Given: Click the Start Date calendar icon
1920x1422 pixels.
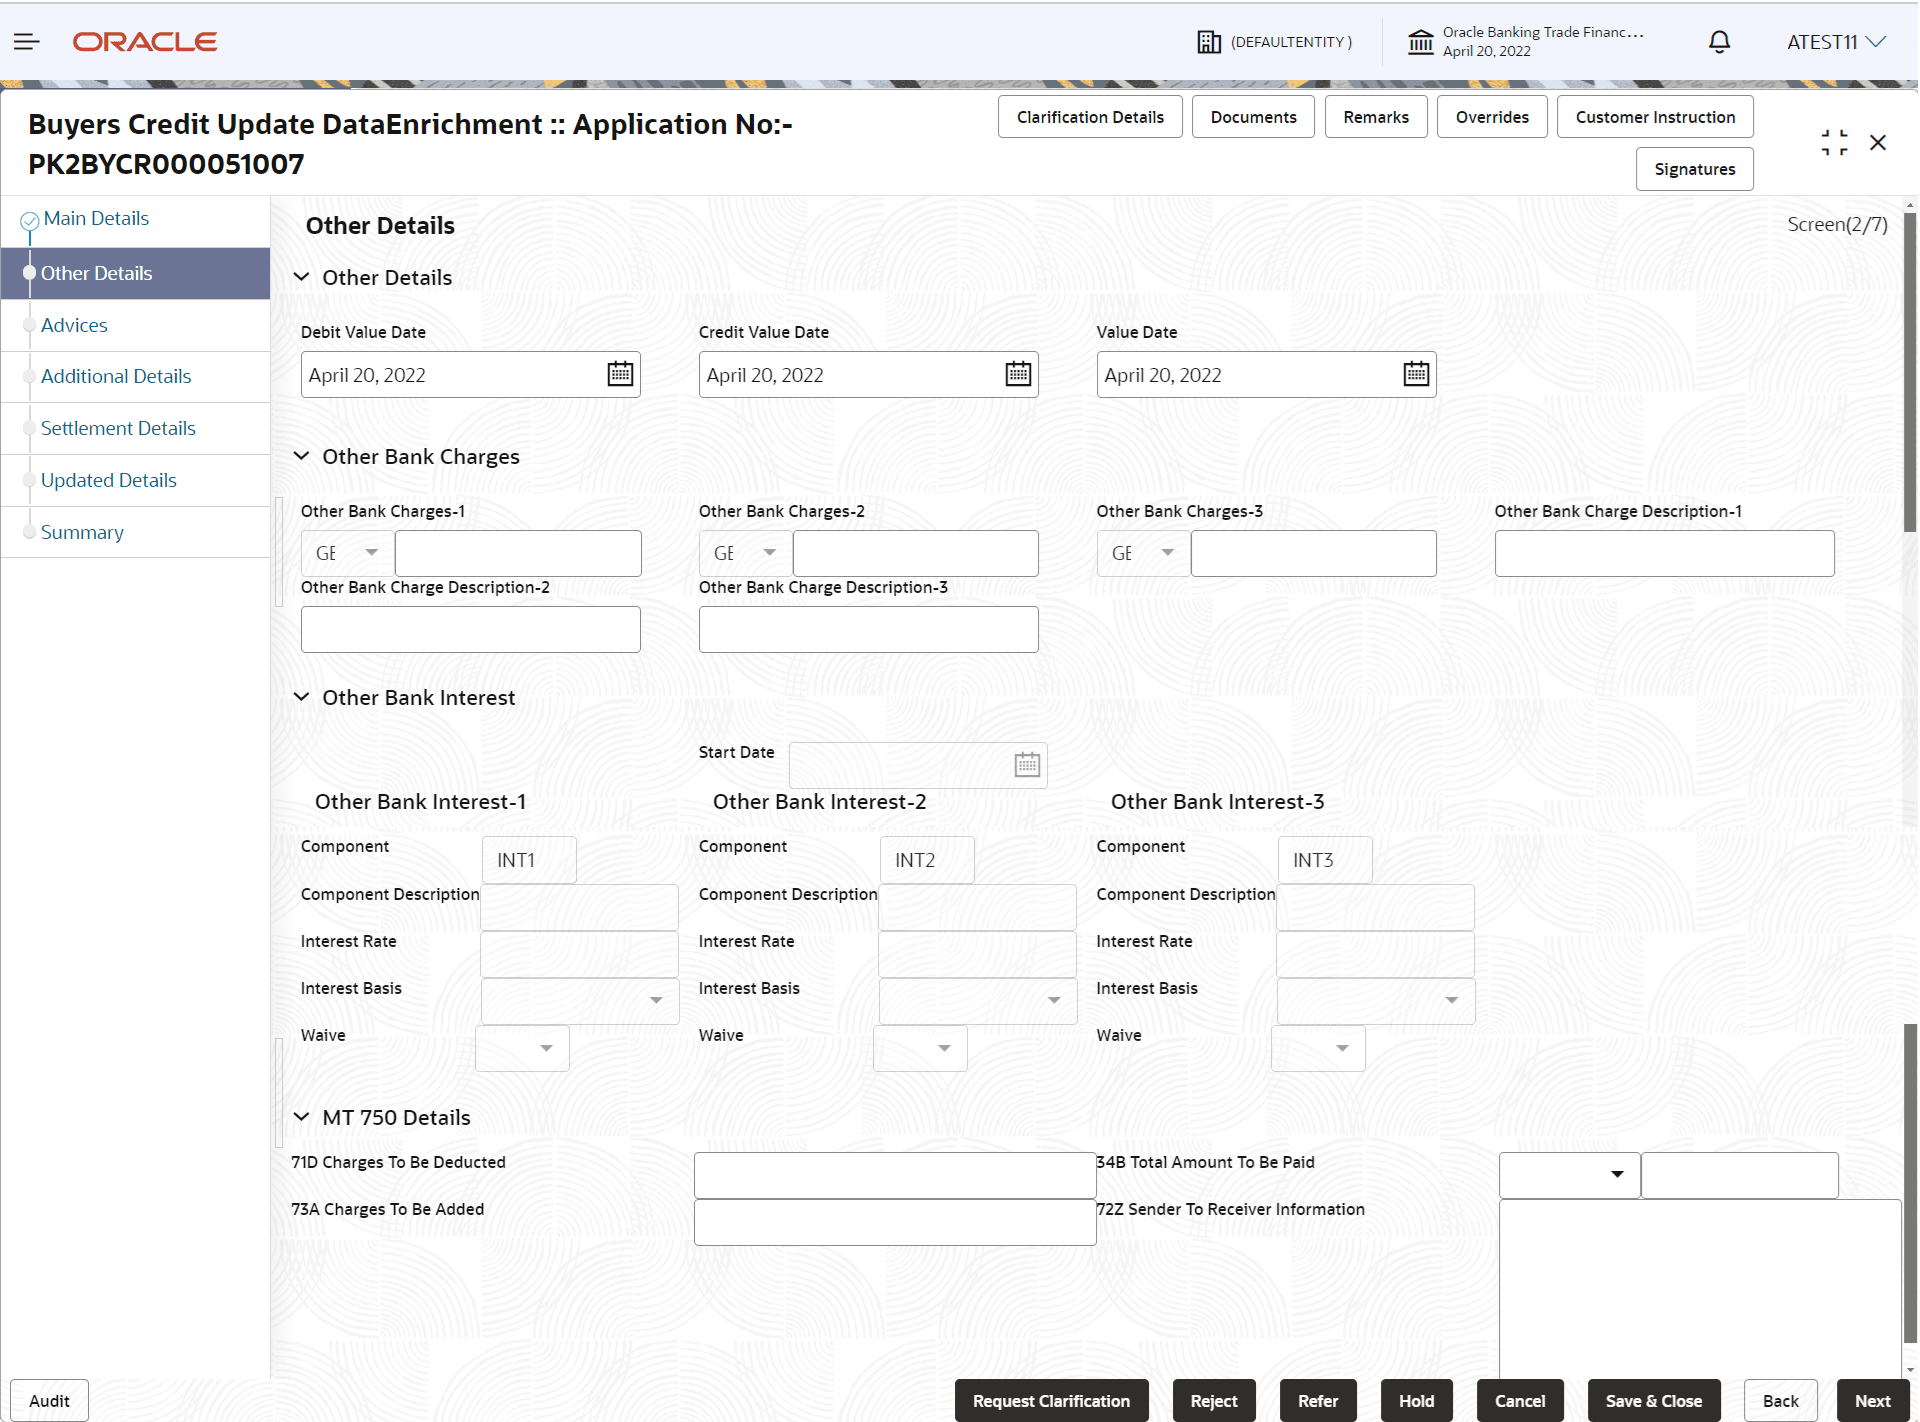Looking at the screenshot, I should tap(1027, 765).
